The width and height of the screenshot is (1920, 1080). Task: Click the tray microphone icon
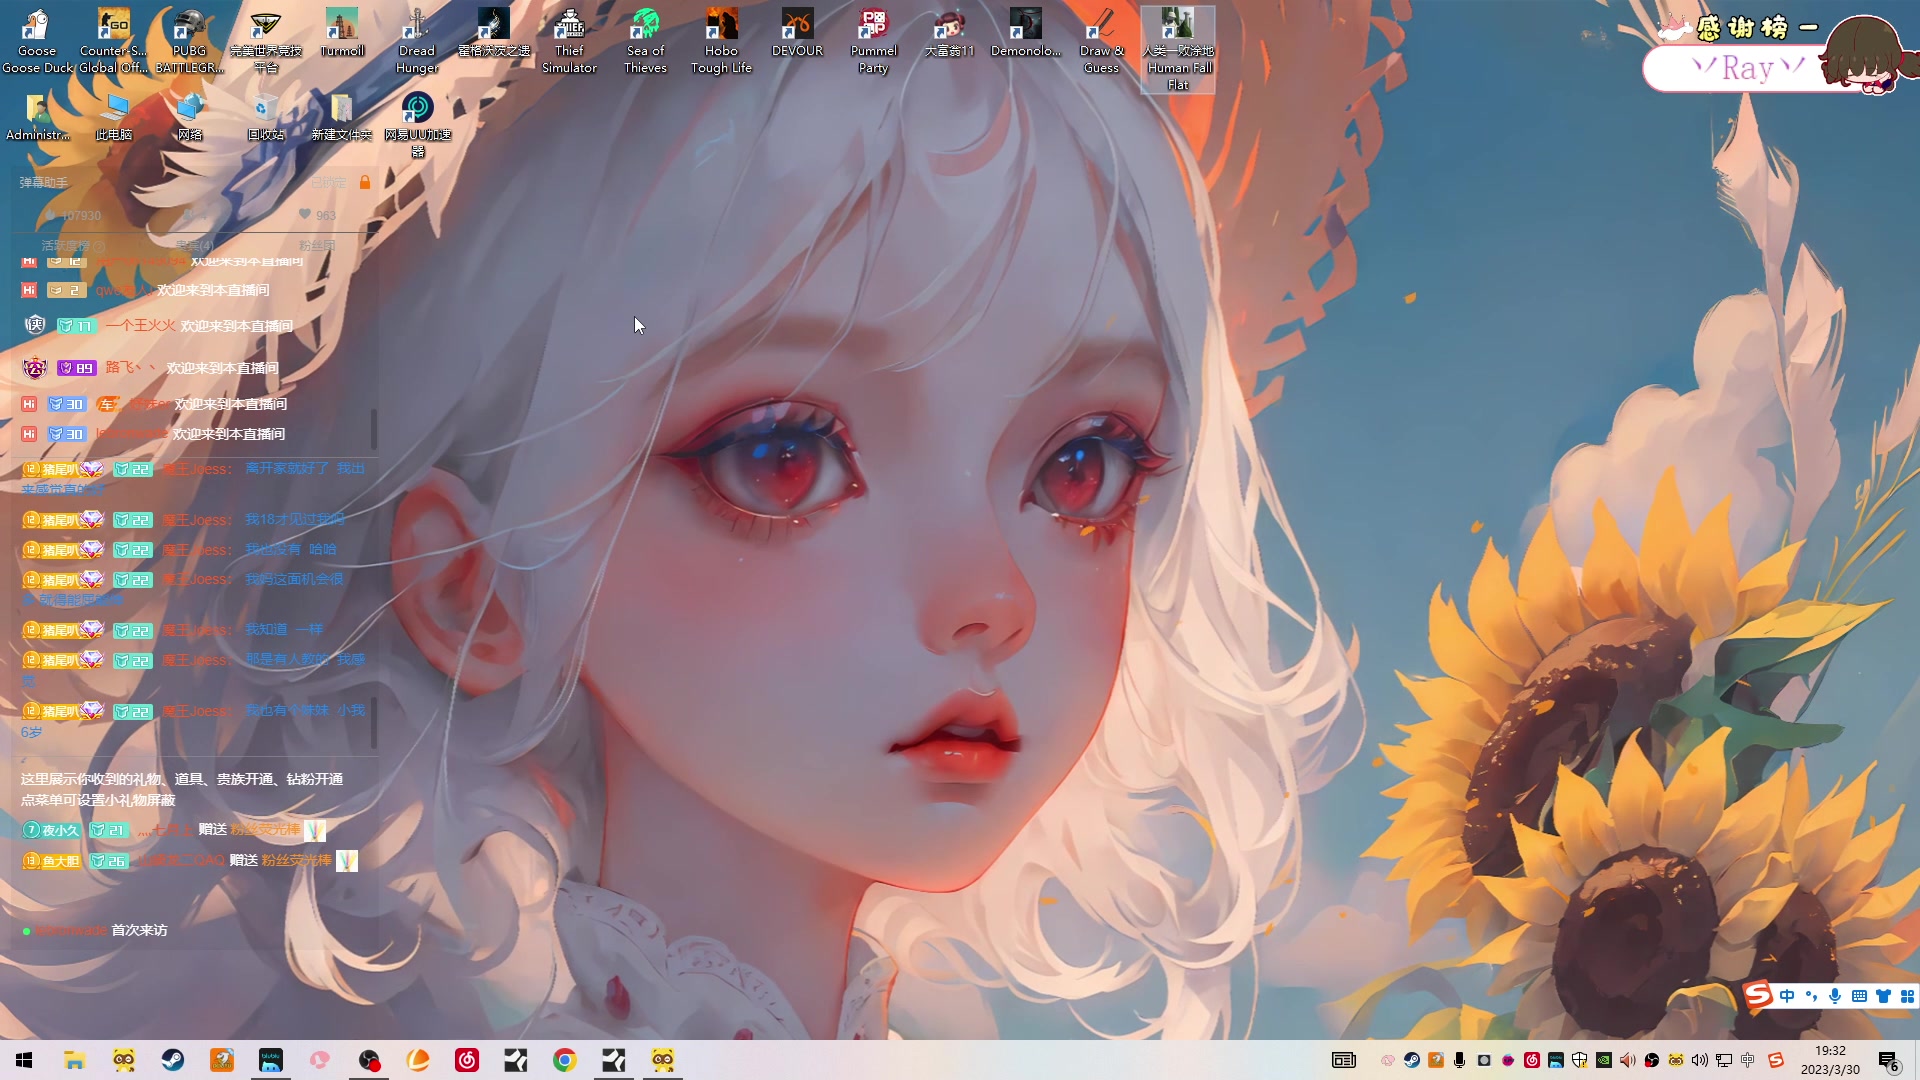(x=1460, y=1060)
